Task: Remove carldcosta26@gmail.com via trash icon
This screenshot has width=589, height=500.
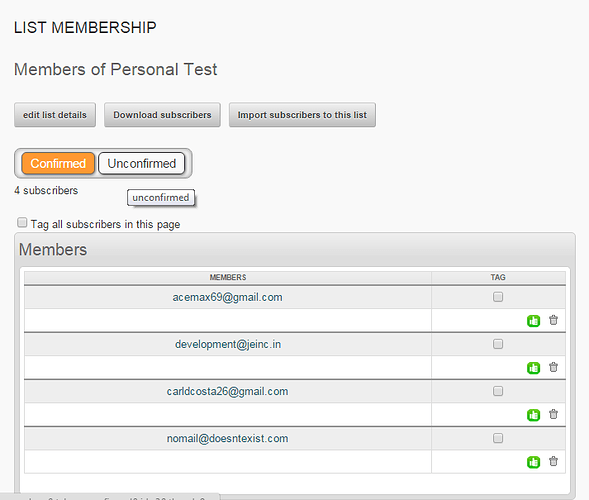Action: [x=553, y=414]
